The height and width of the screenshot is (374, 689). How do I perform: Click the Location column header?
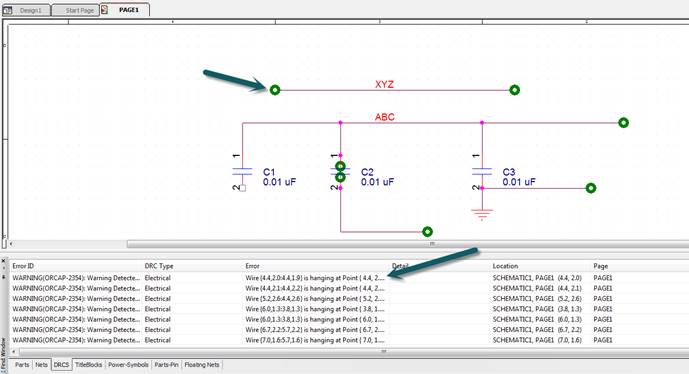click(x=505, y=266)
